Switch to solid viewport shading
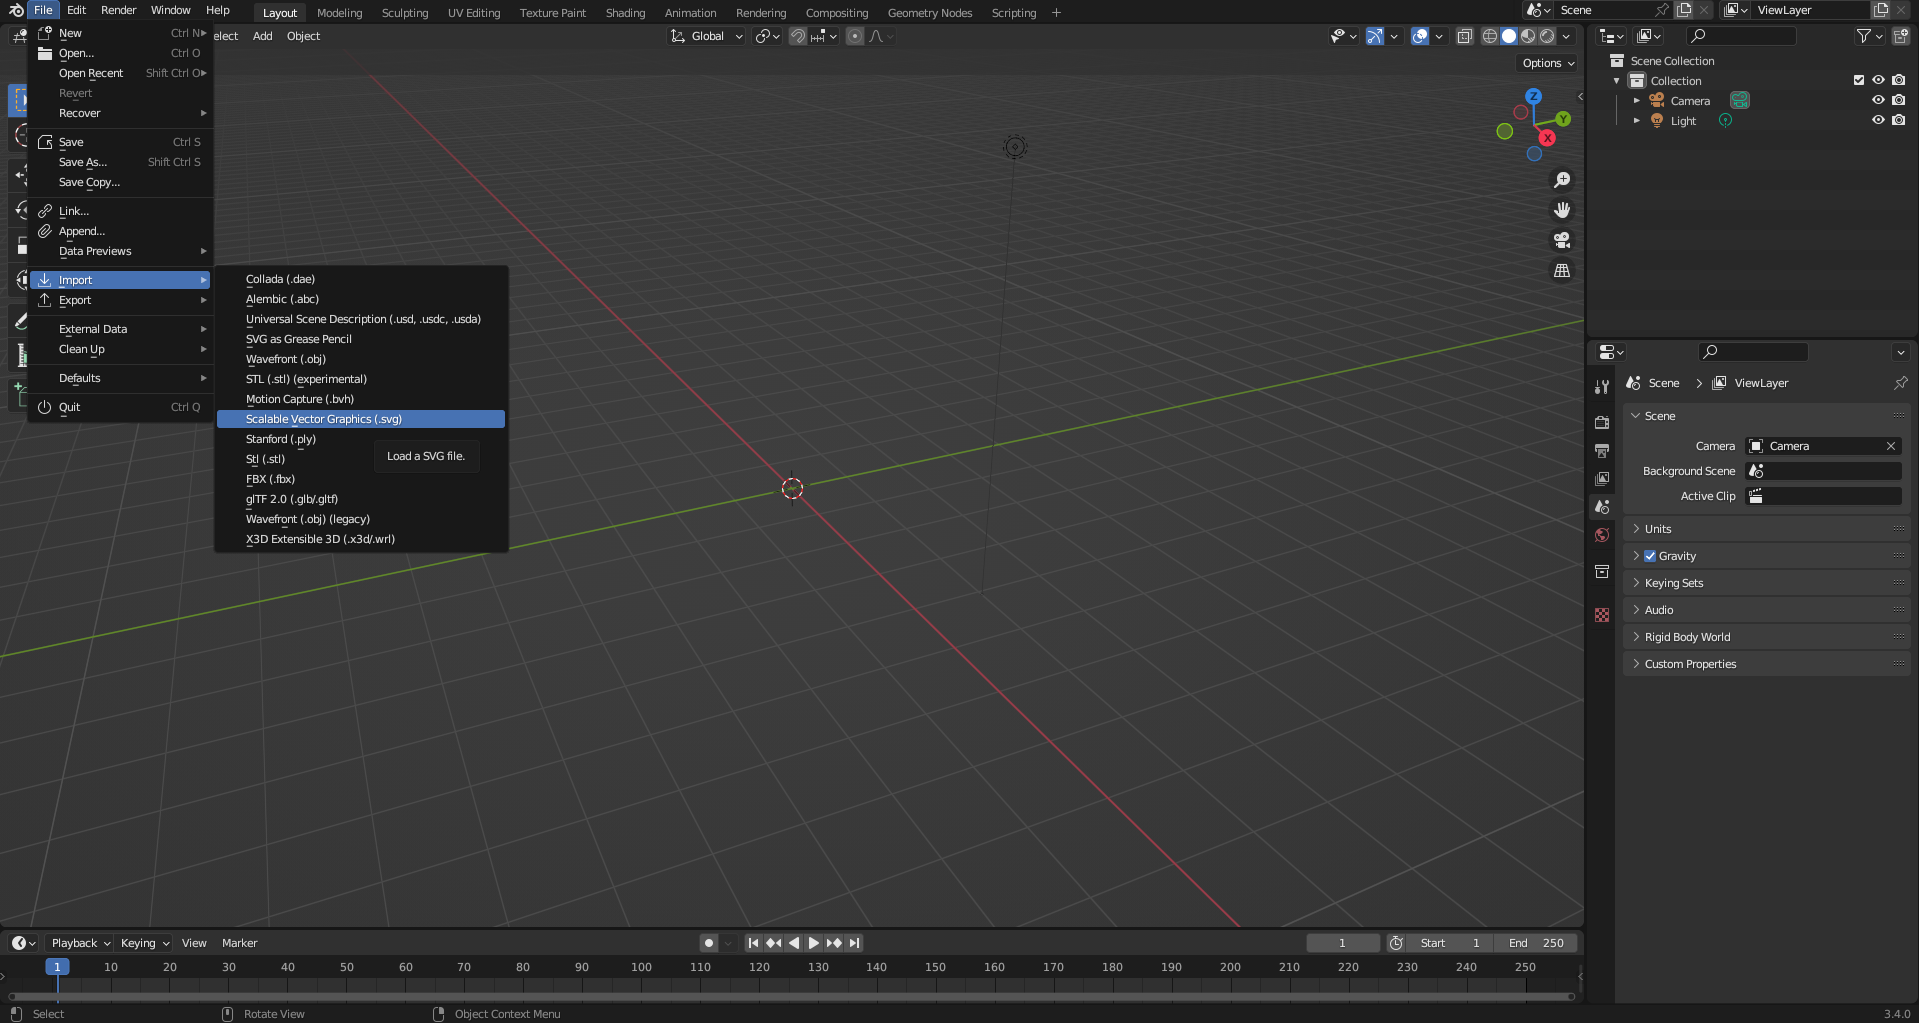This screenshot has width=1919, height=1023. 1509,36
